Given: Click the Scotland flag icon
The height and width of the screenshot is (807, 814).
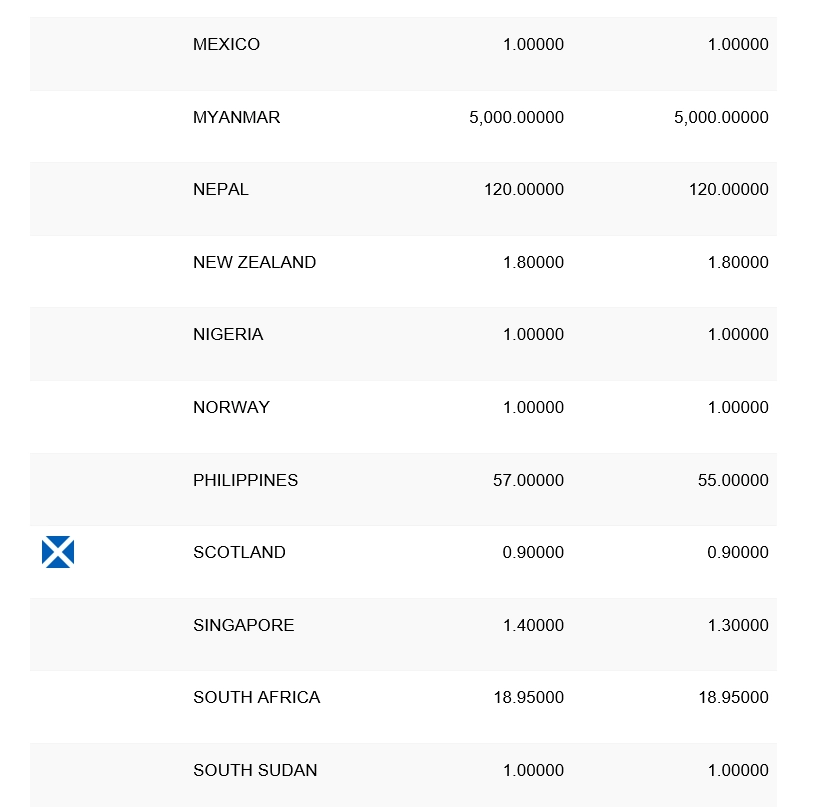Looking at the screenshot, I should coord(58,552).
